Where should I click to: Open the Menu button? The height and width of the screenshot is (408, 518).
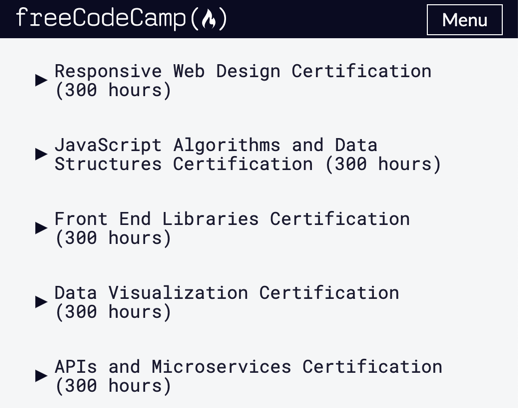[x=465, y=20]
